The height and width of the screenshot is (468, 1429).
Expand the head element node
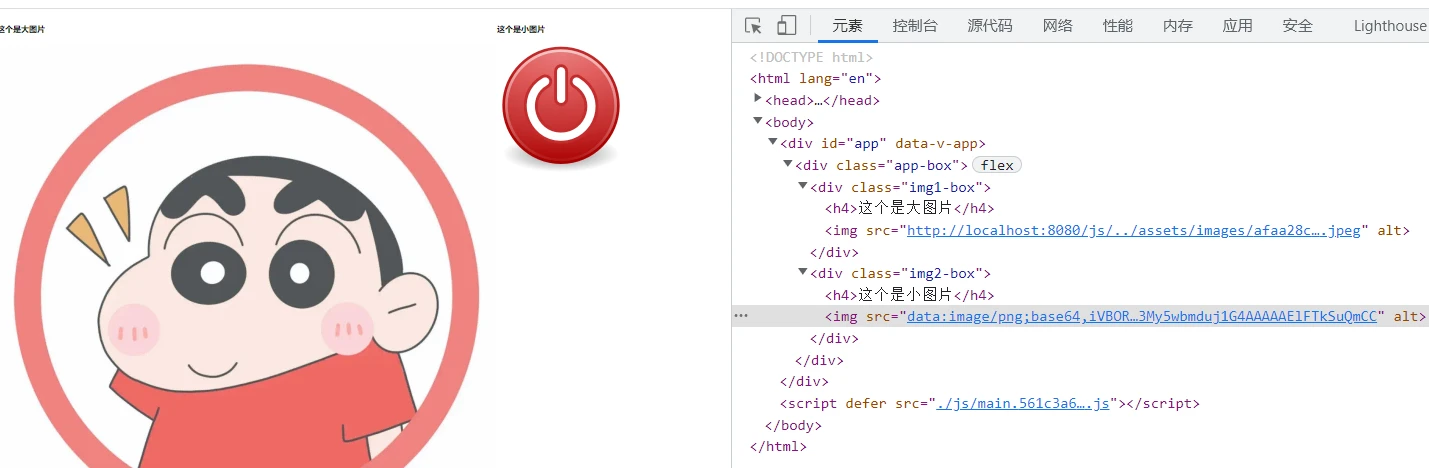click(x=758, y=99)
